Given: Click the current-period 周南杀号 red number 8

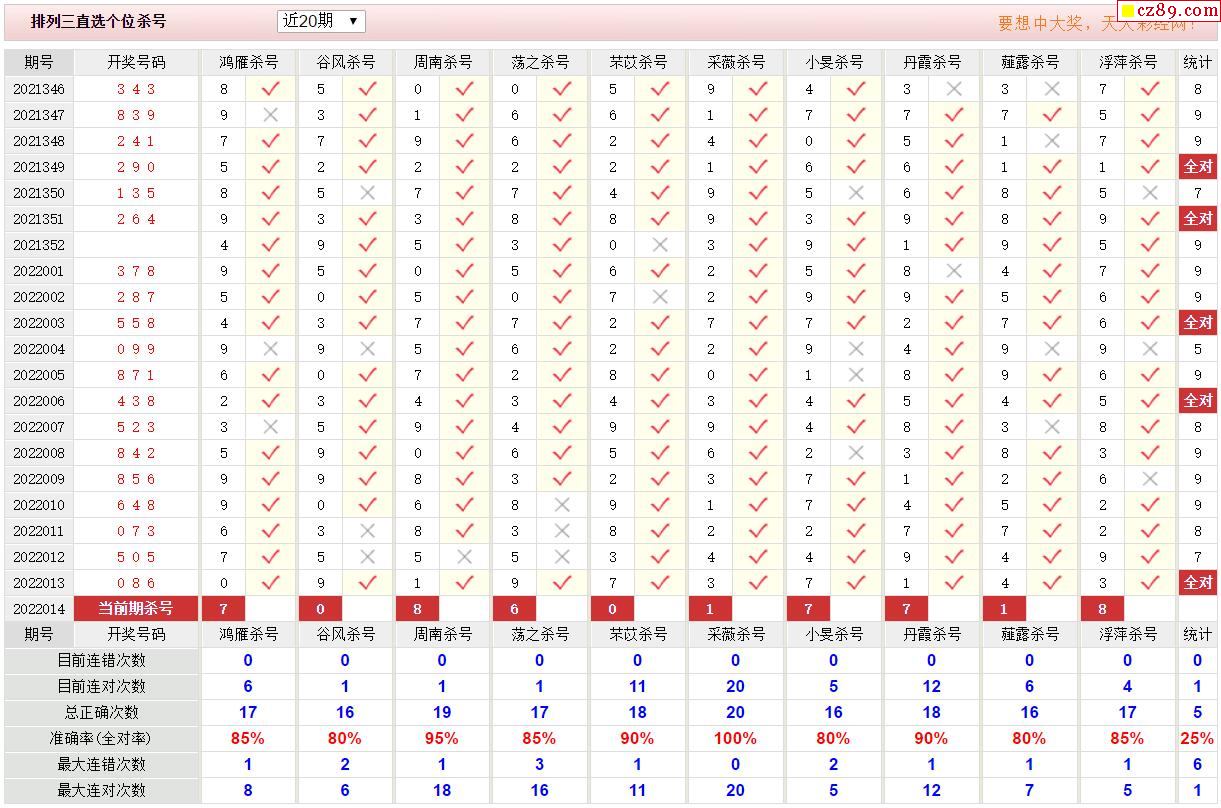Looking at the screenshot, I should (x=417, y=608).
